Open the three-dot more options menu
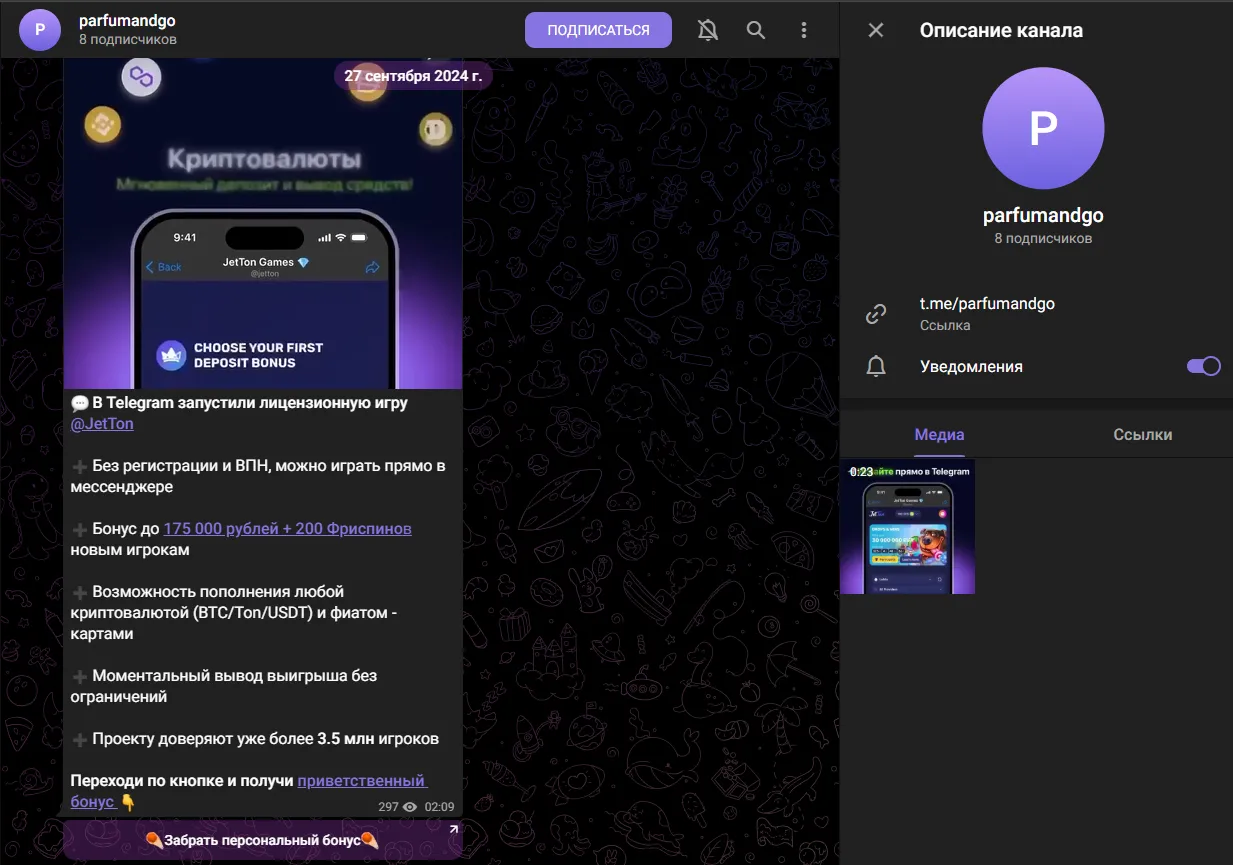 tap(804, 30)
